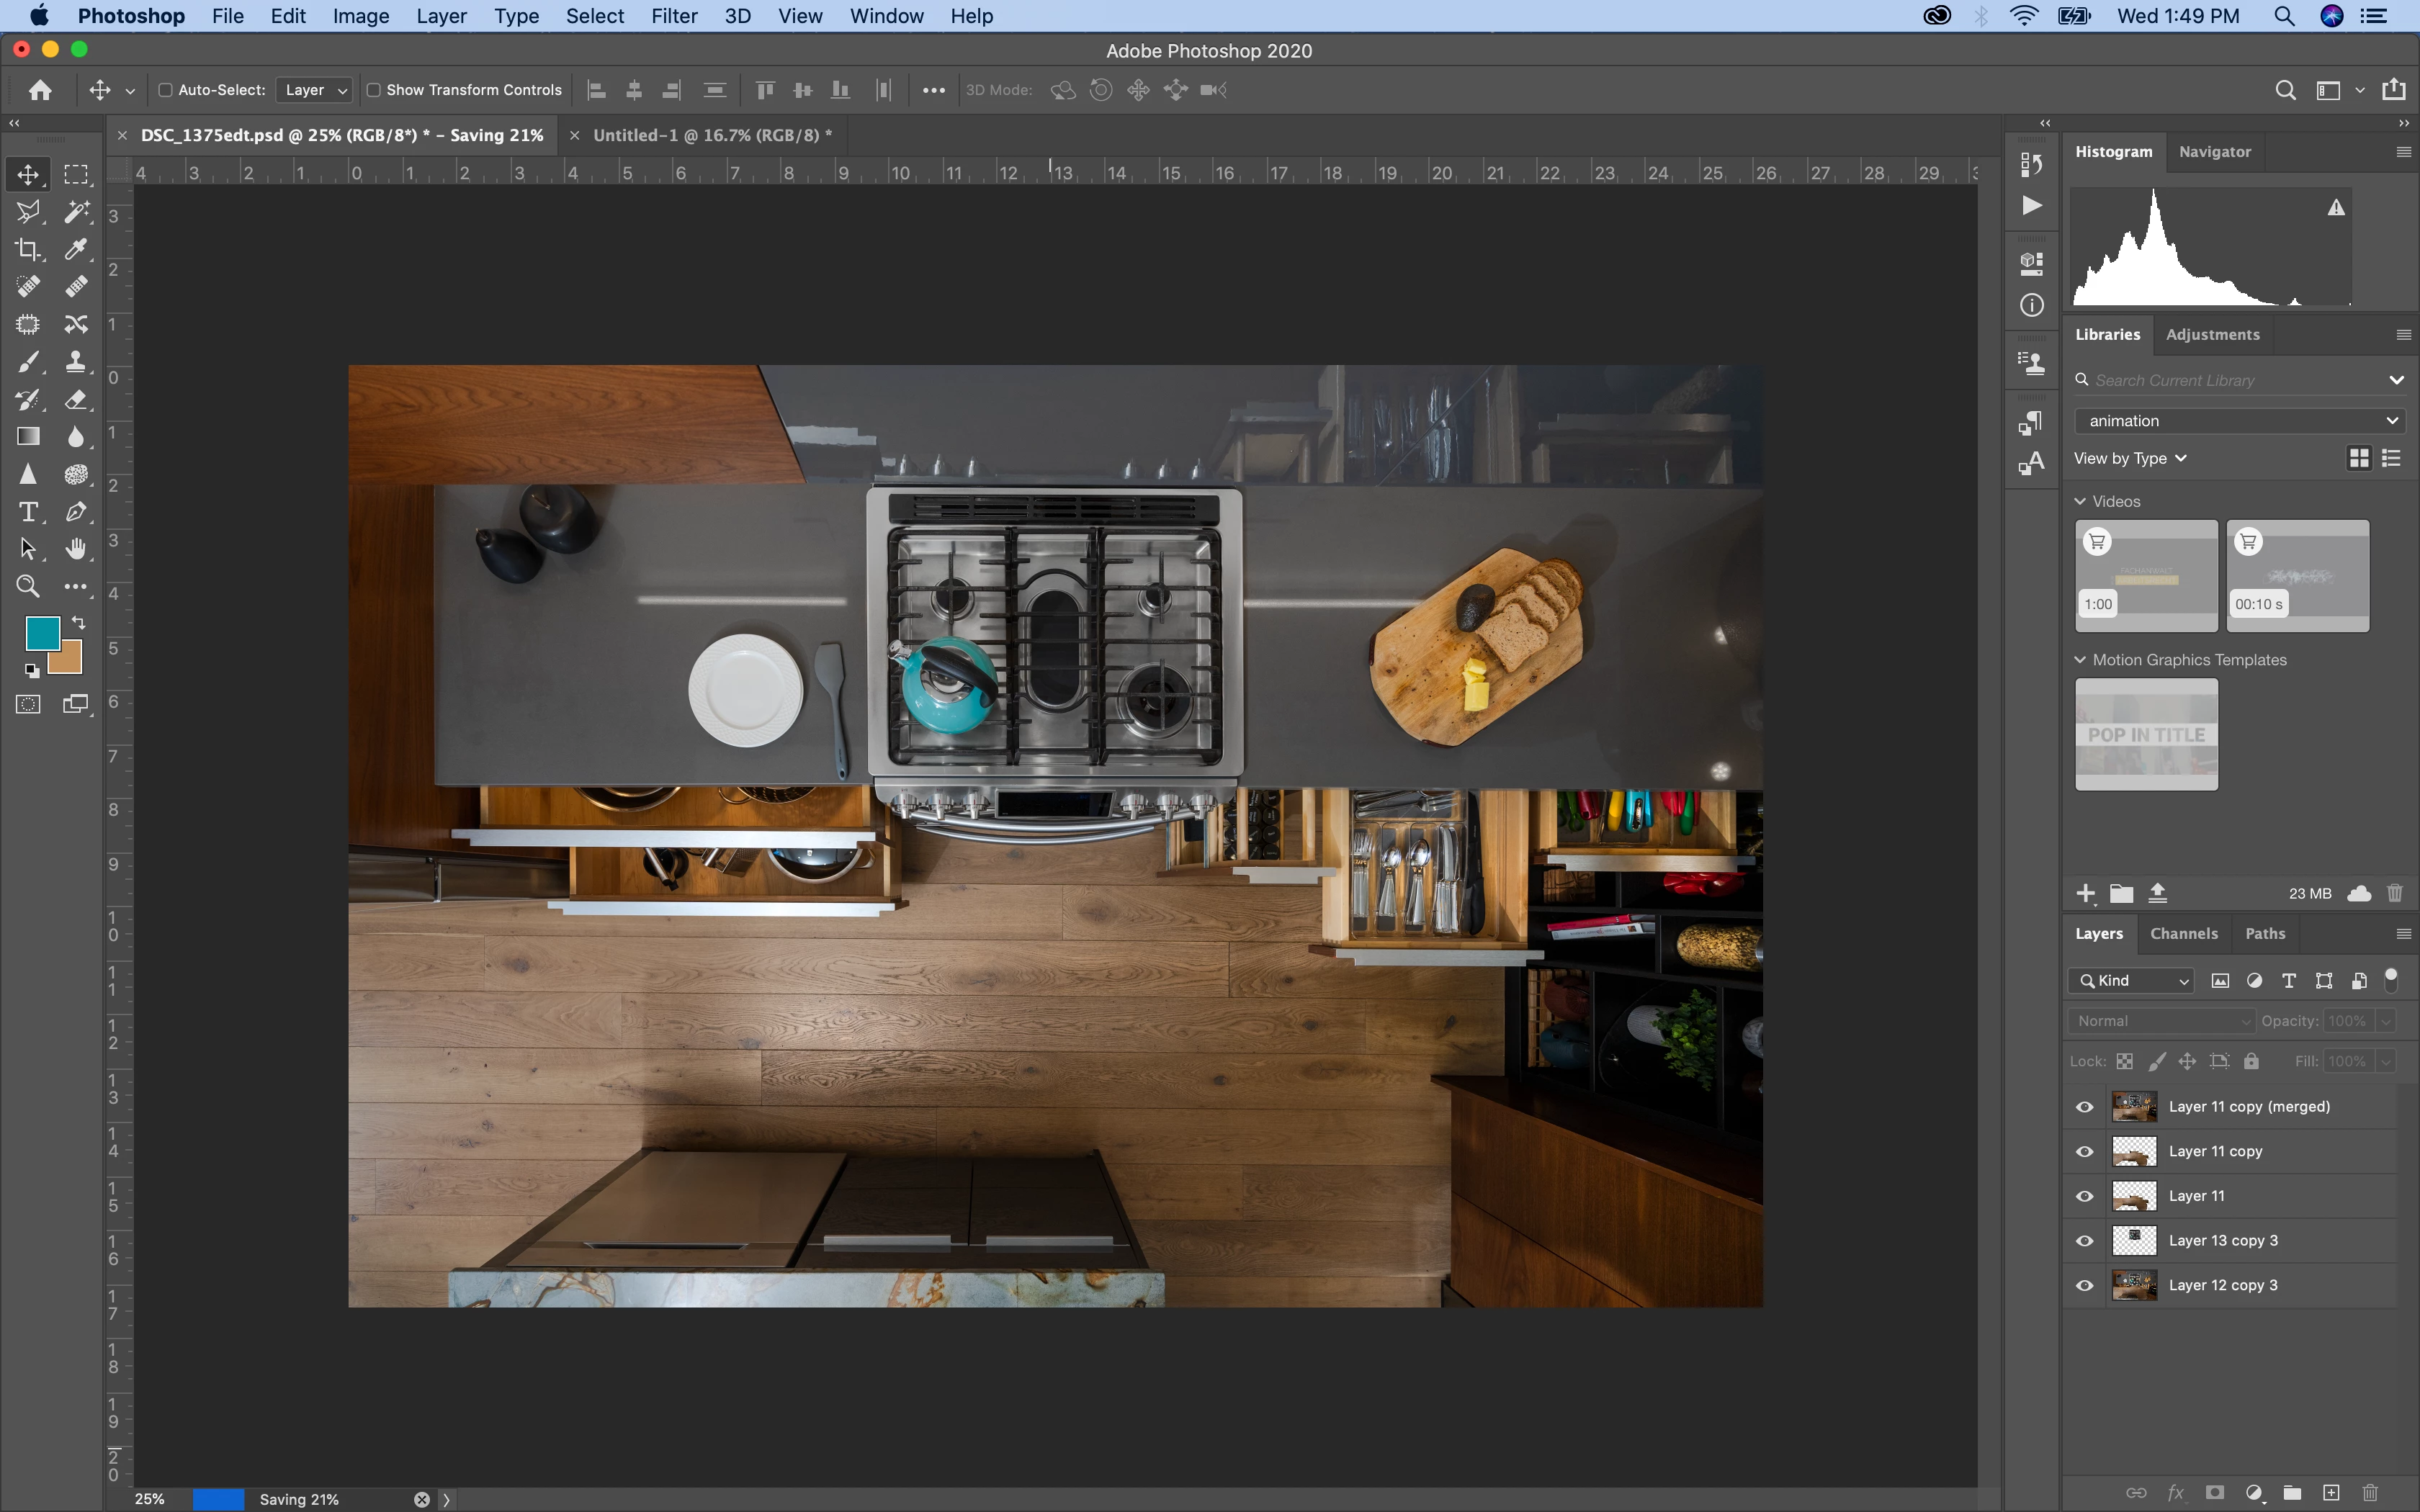This screenshot has width=2420, height=1512.
Task: Open the Filter menu
Action: click(673, 16)
